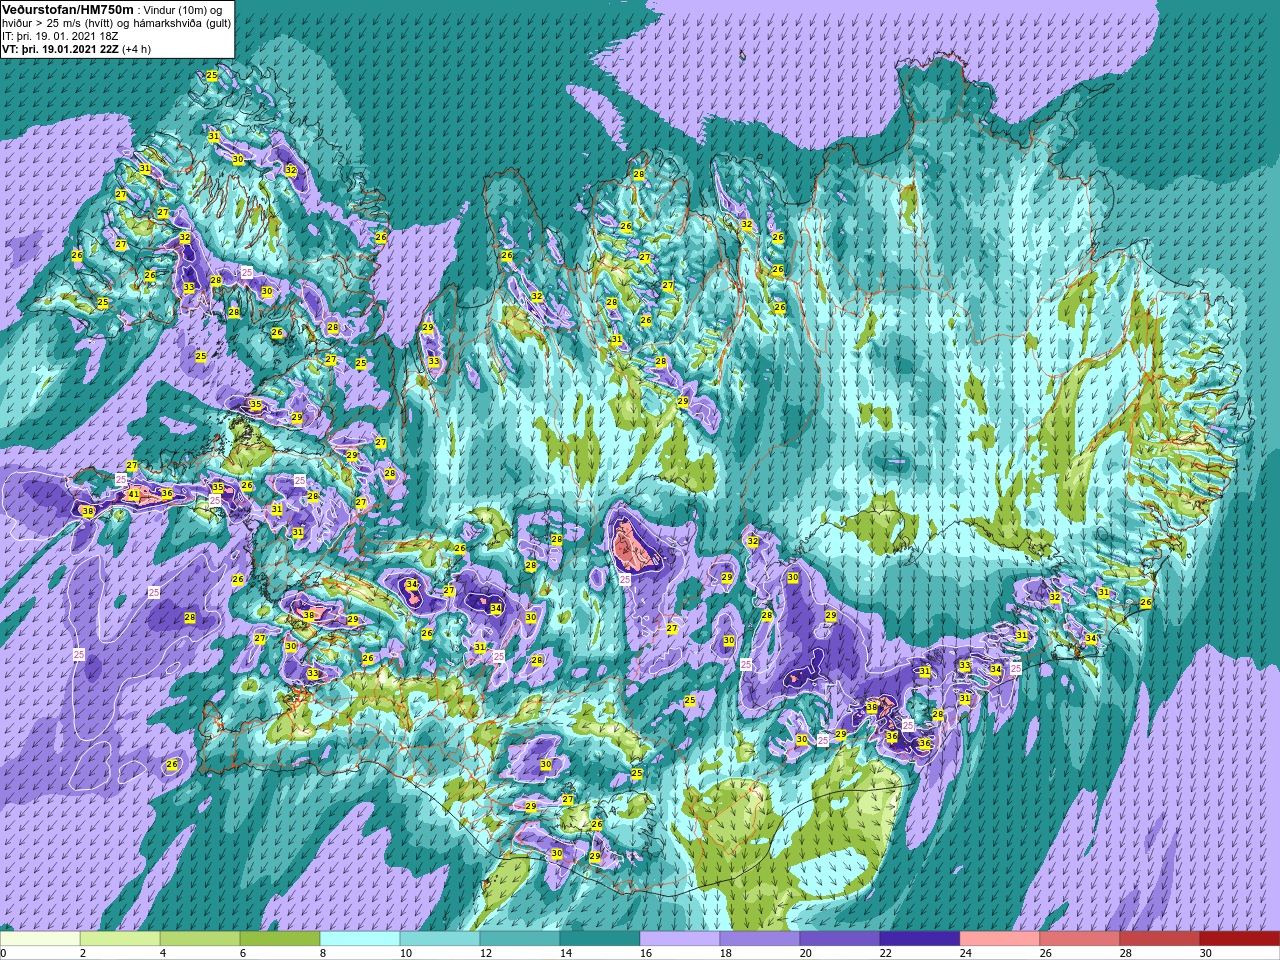Select the olive green 6–8 legend swatch
Screen dimensions: 1280x960
point(280,939)
